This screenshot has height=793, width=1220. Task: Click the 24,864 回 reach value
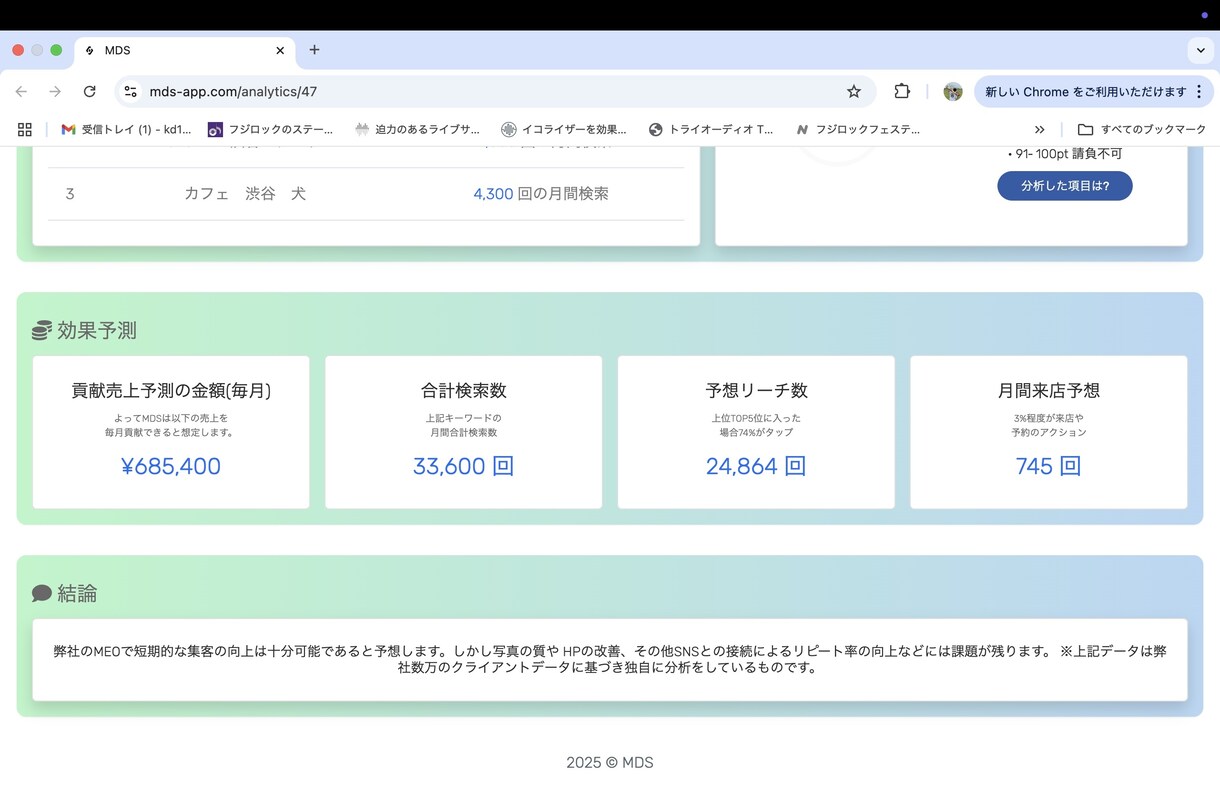[756, 466]
